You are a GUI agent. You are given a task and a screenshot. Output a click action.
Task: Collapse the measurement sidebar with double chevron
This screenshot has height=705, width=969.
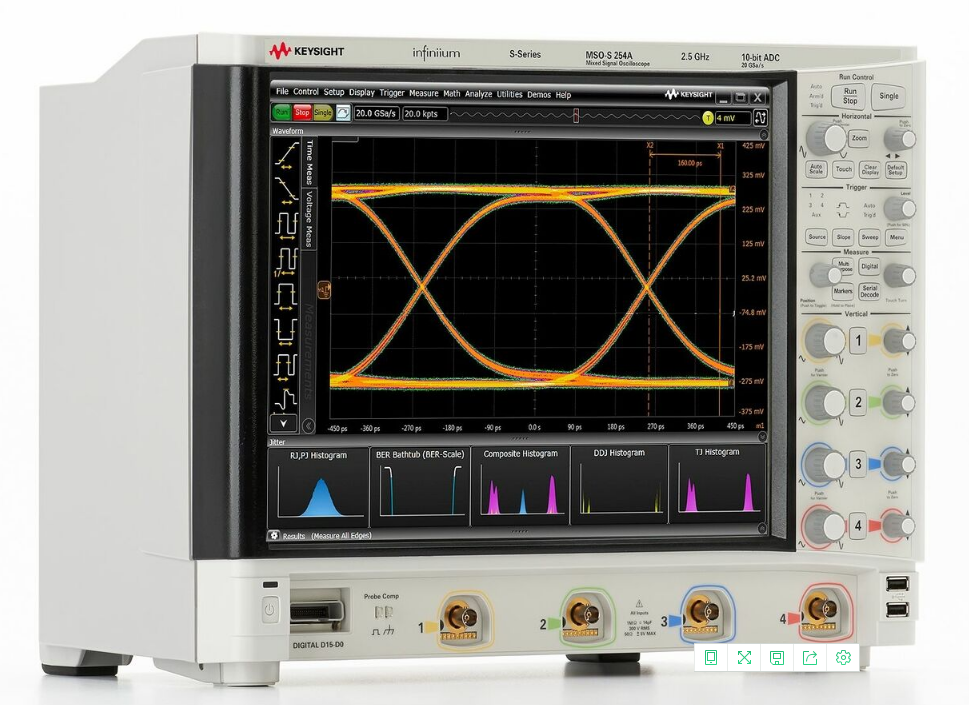point(308,425)
